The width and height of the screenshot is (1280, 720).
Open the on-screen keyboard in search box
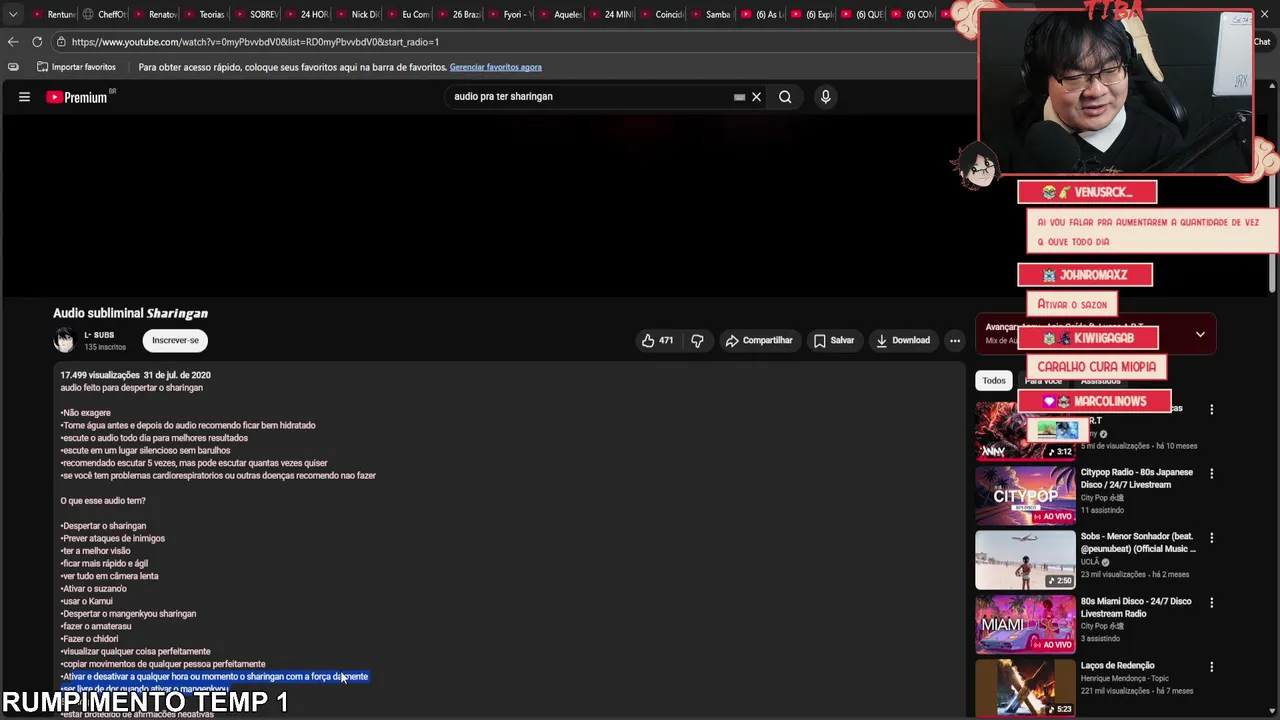pyautogui.click(x=739, y=97)
